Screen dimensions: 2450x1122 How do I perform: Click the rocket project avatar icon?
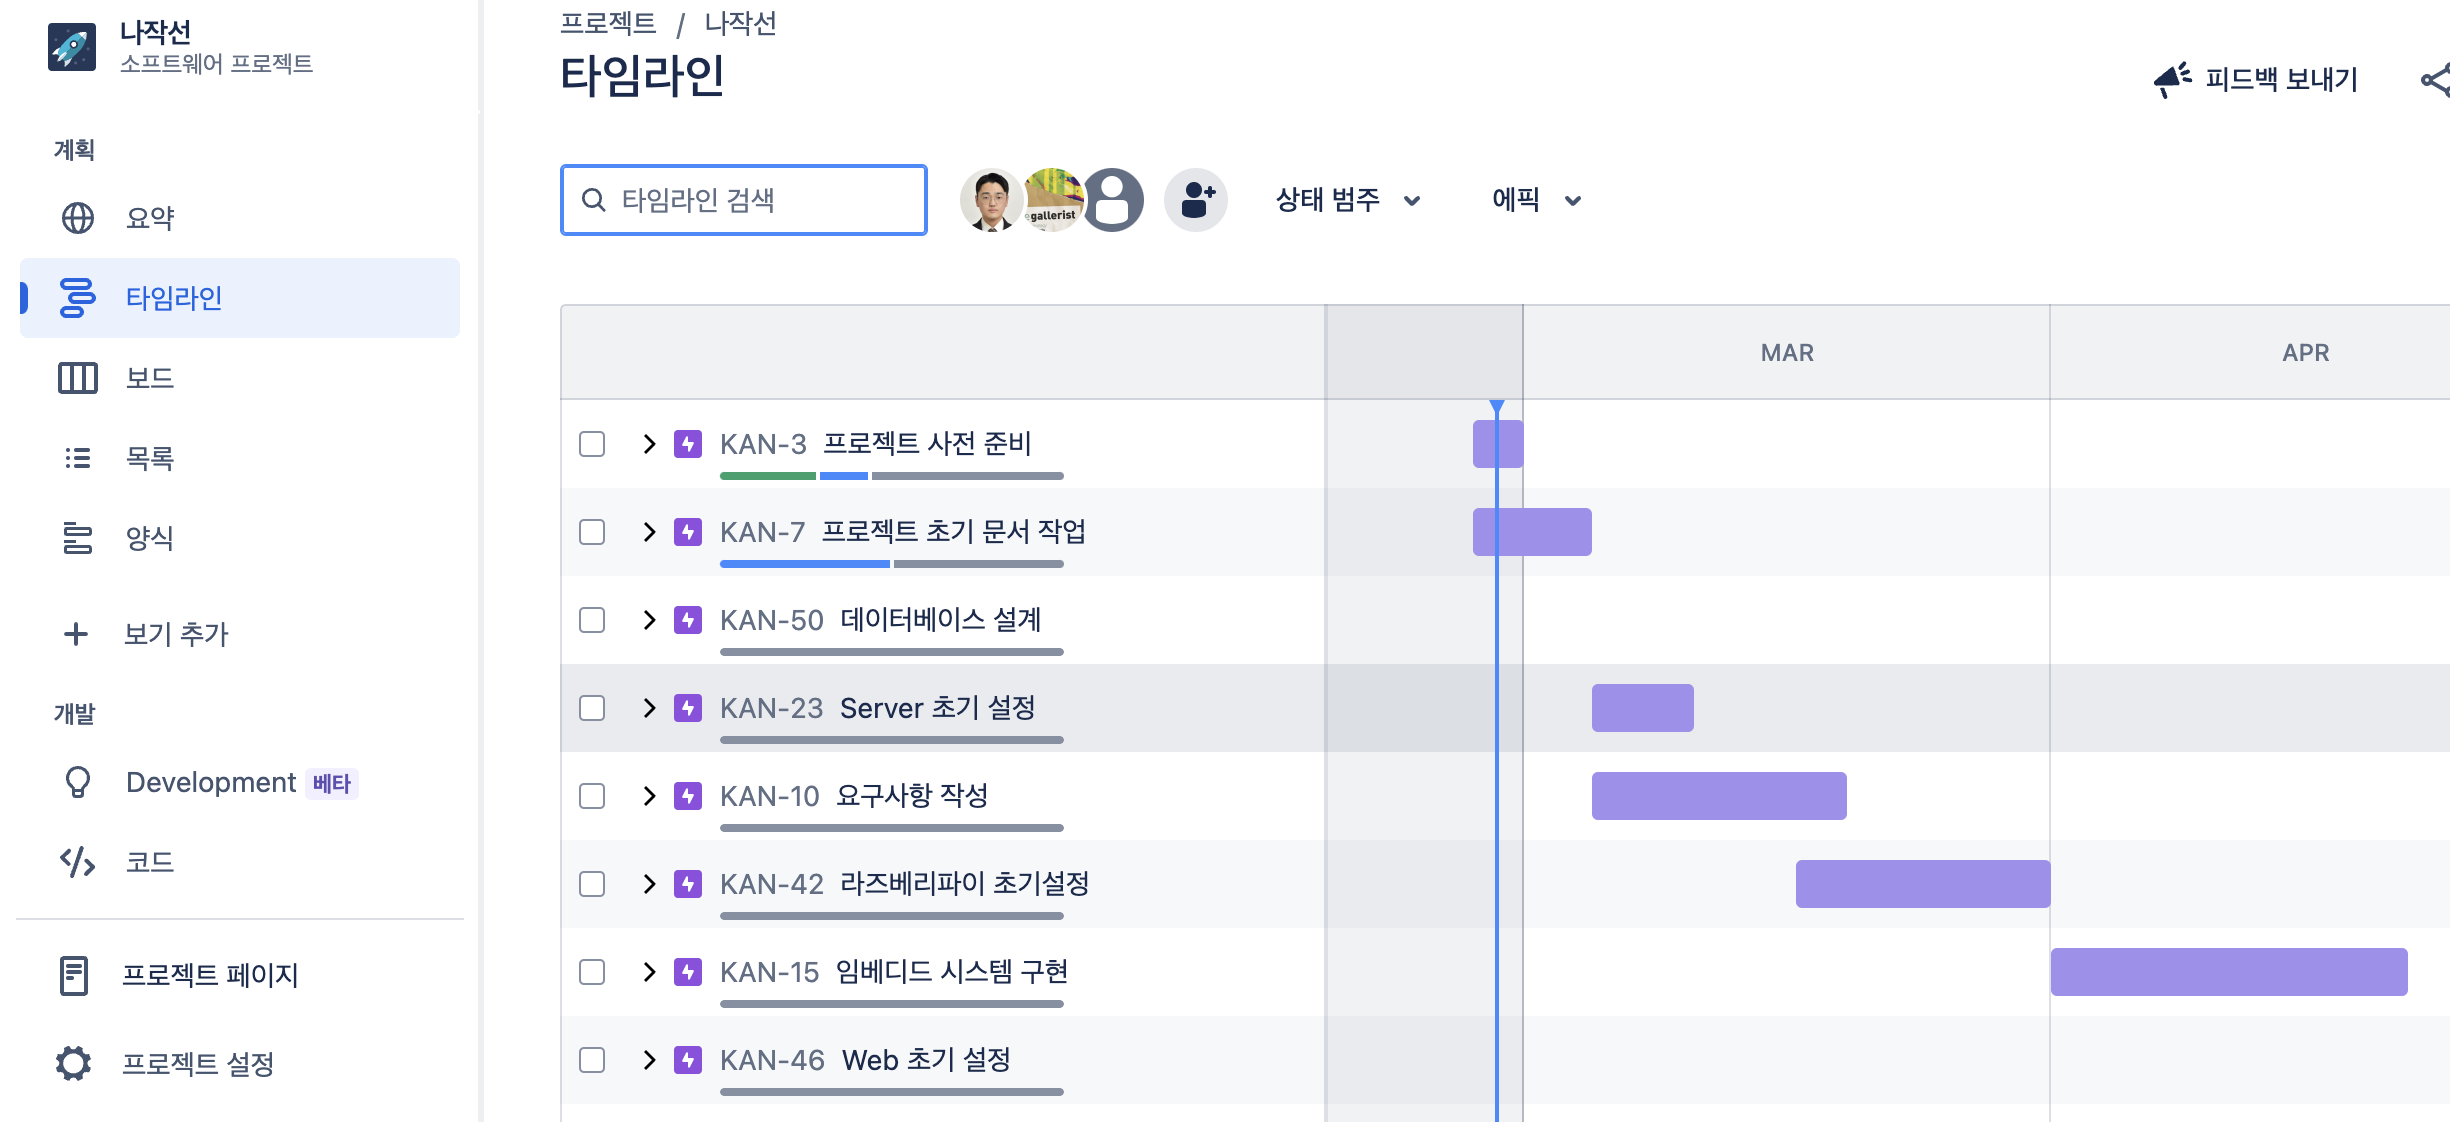pyautogui.click(x=72, y=47)
